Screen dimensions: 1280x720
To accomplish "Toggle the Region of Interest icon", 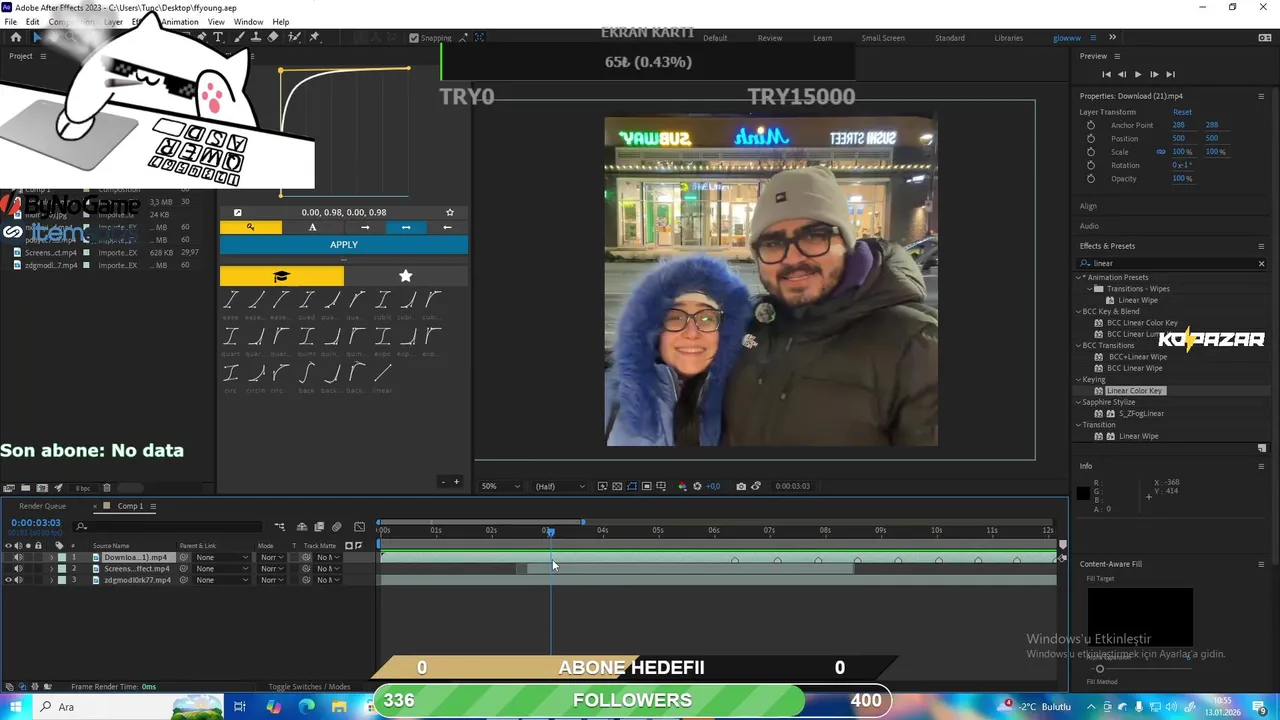I will pyautogui.click(x=647, y=486).
